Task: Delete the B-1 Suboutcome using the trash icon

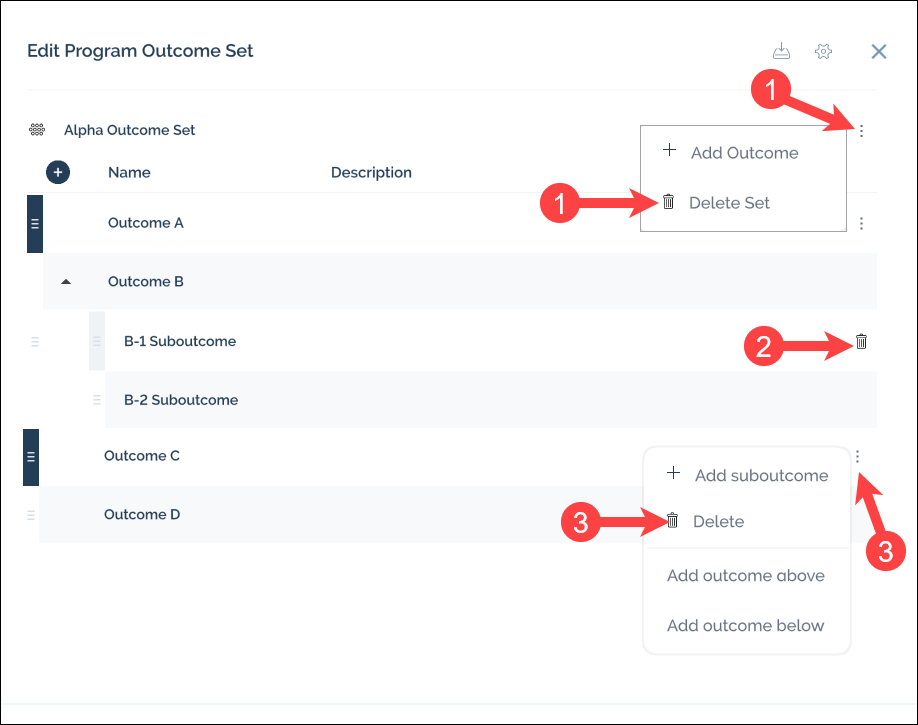Action: click(x=861, y=342)
